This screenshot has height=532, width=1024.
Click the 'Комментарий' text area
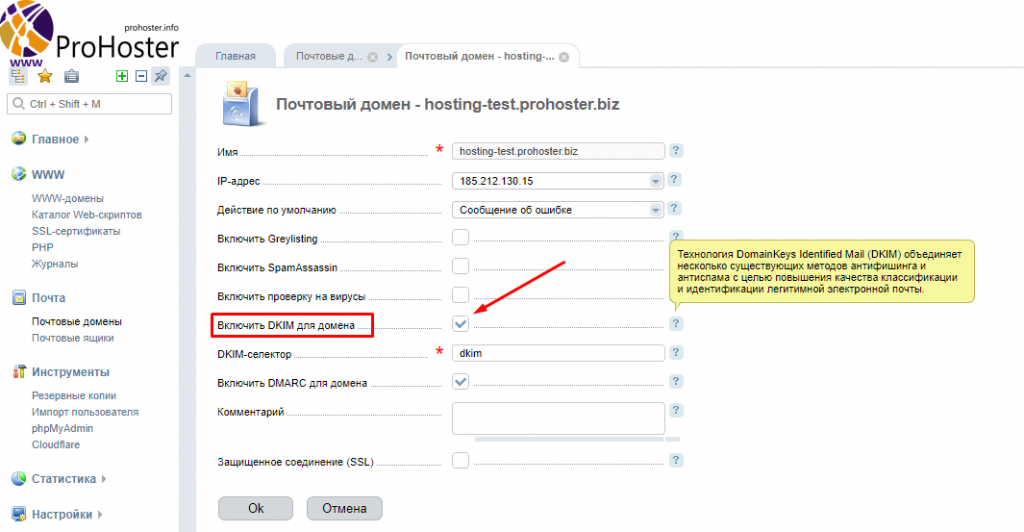tap(558, 418)
